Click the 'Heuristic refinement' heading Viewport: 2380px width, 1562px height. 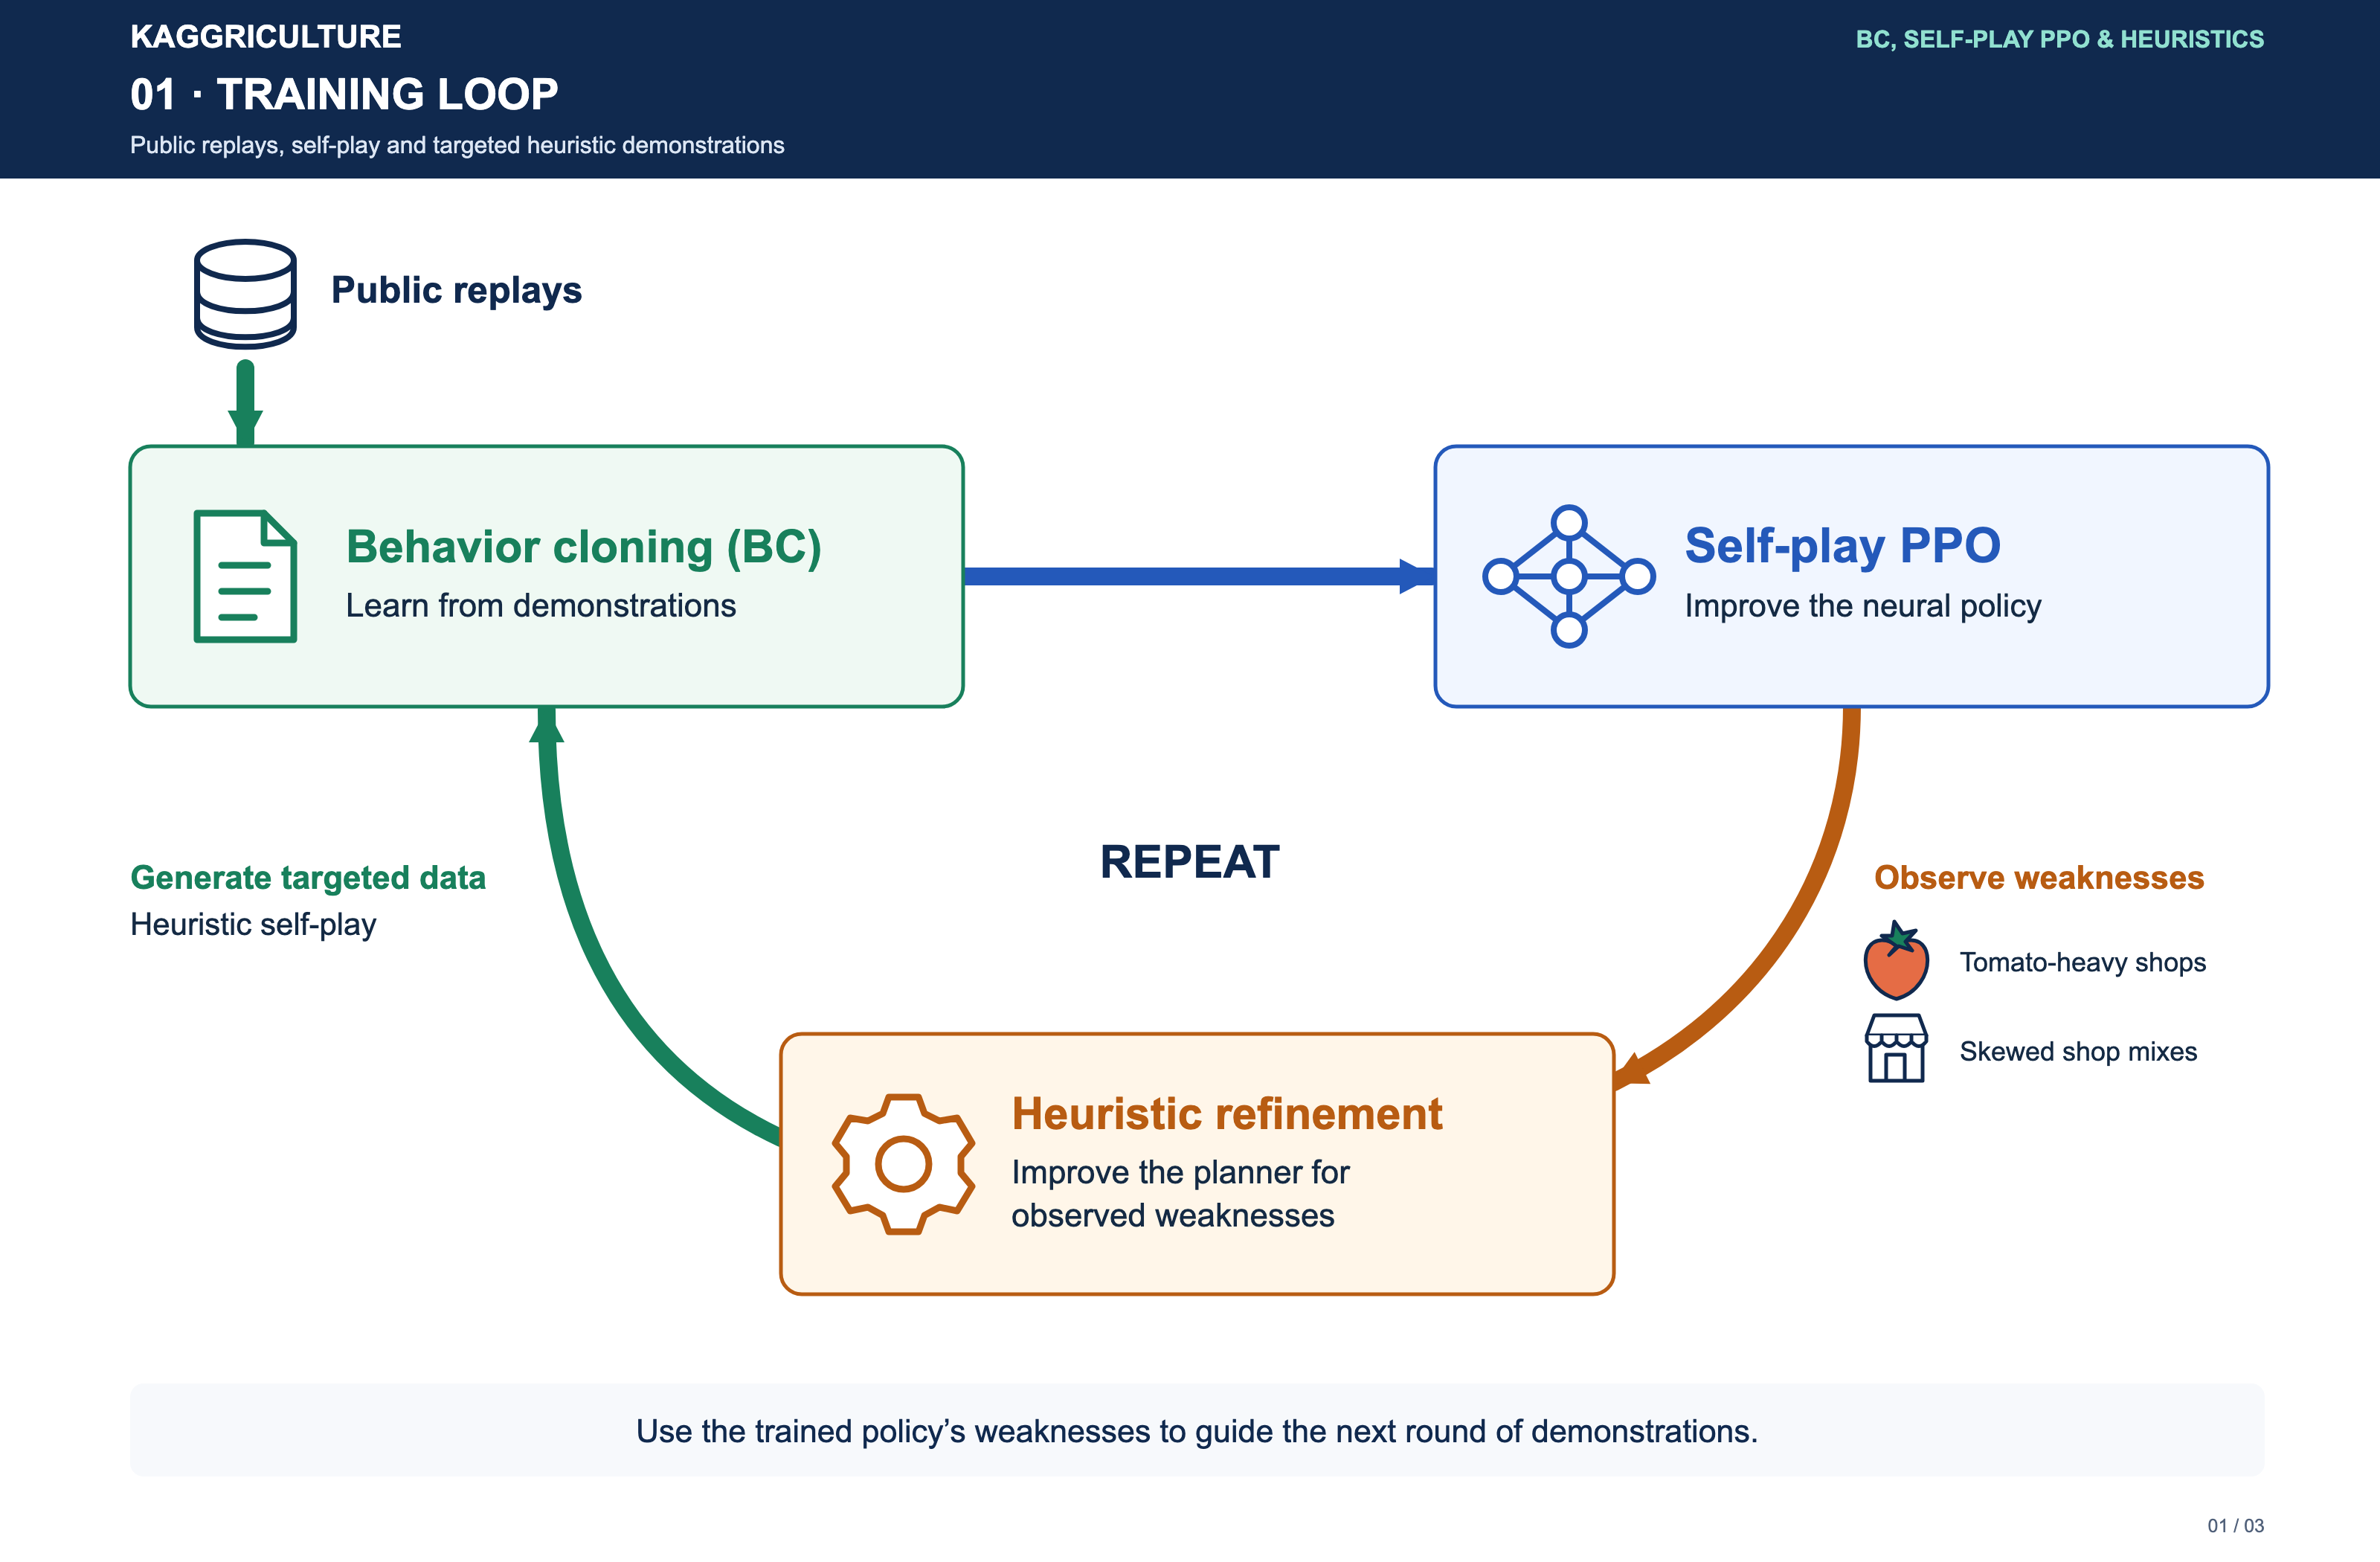point(1227,1114)
